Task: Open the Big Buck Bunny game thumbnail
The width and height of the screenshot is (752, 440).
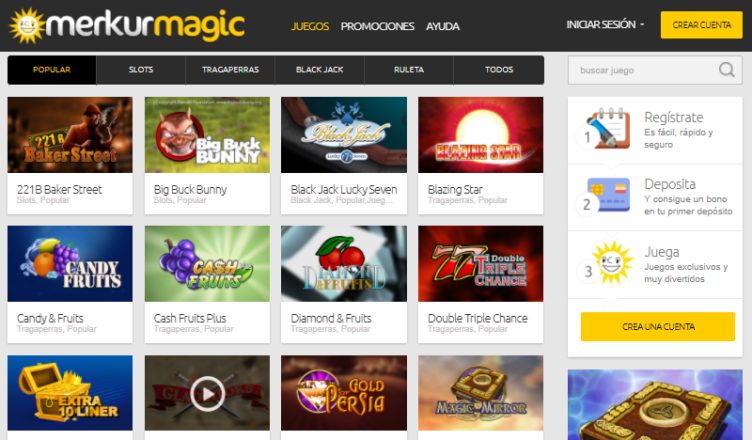Action: click(x=207, y=135)
